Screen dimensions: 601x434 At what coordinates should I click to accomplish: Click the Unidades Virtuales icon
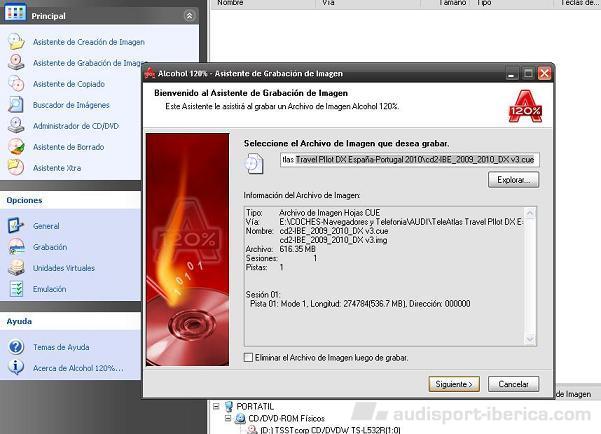coord(16,268)
